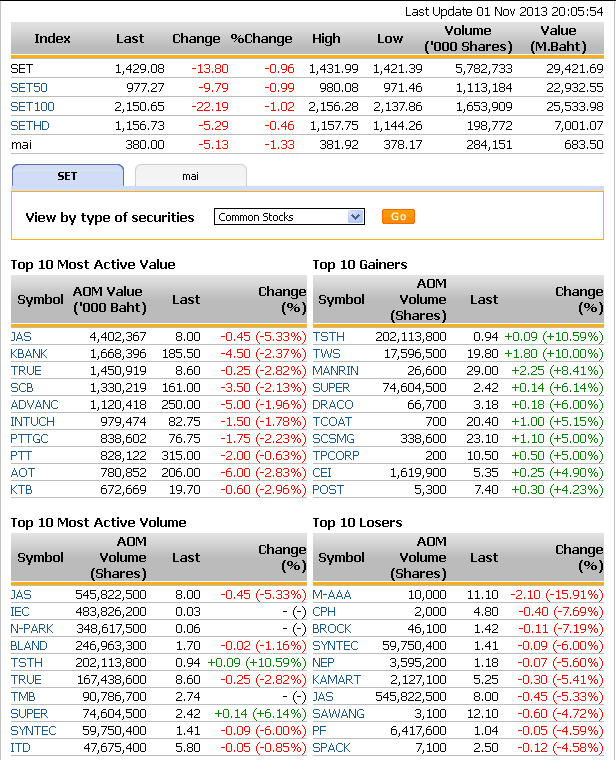Open the SET50 index link
Screen dimensions: 616x760
click(28, 87)
